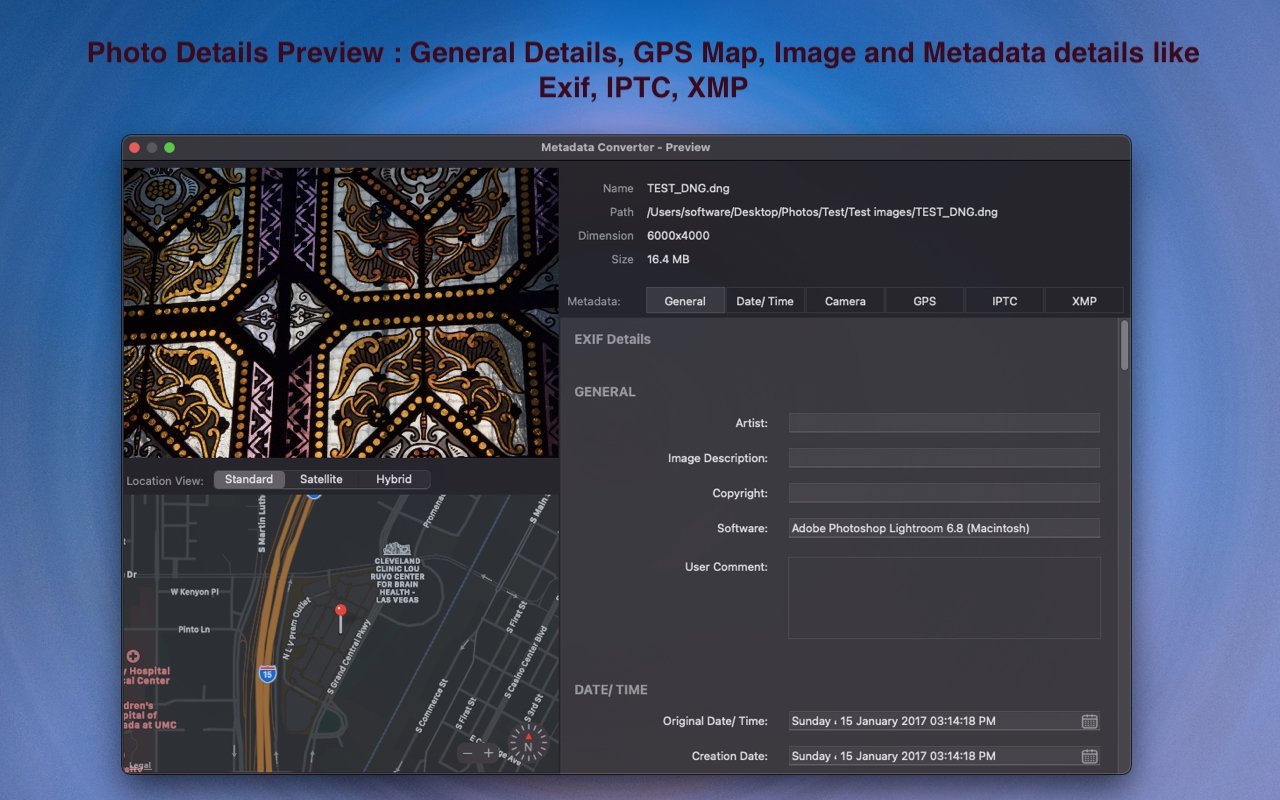Click the Interstate 15 shield on map

click(266, 674)
